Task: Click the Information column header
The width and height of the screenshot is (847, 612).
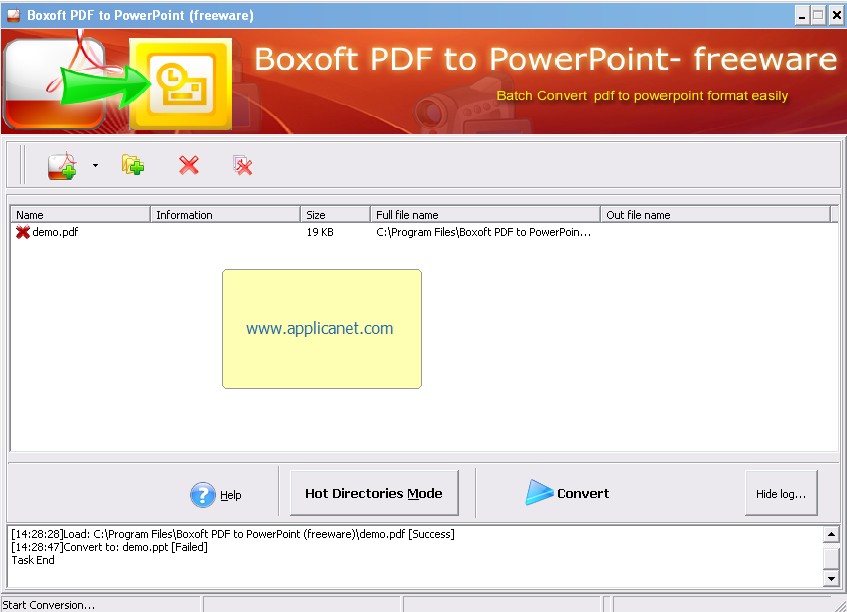Action: coord(225,214)
